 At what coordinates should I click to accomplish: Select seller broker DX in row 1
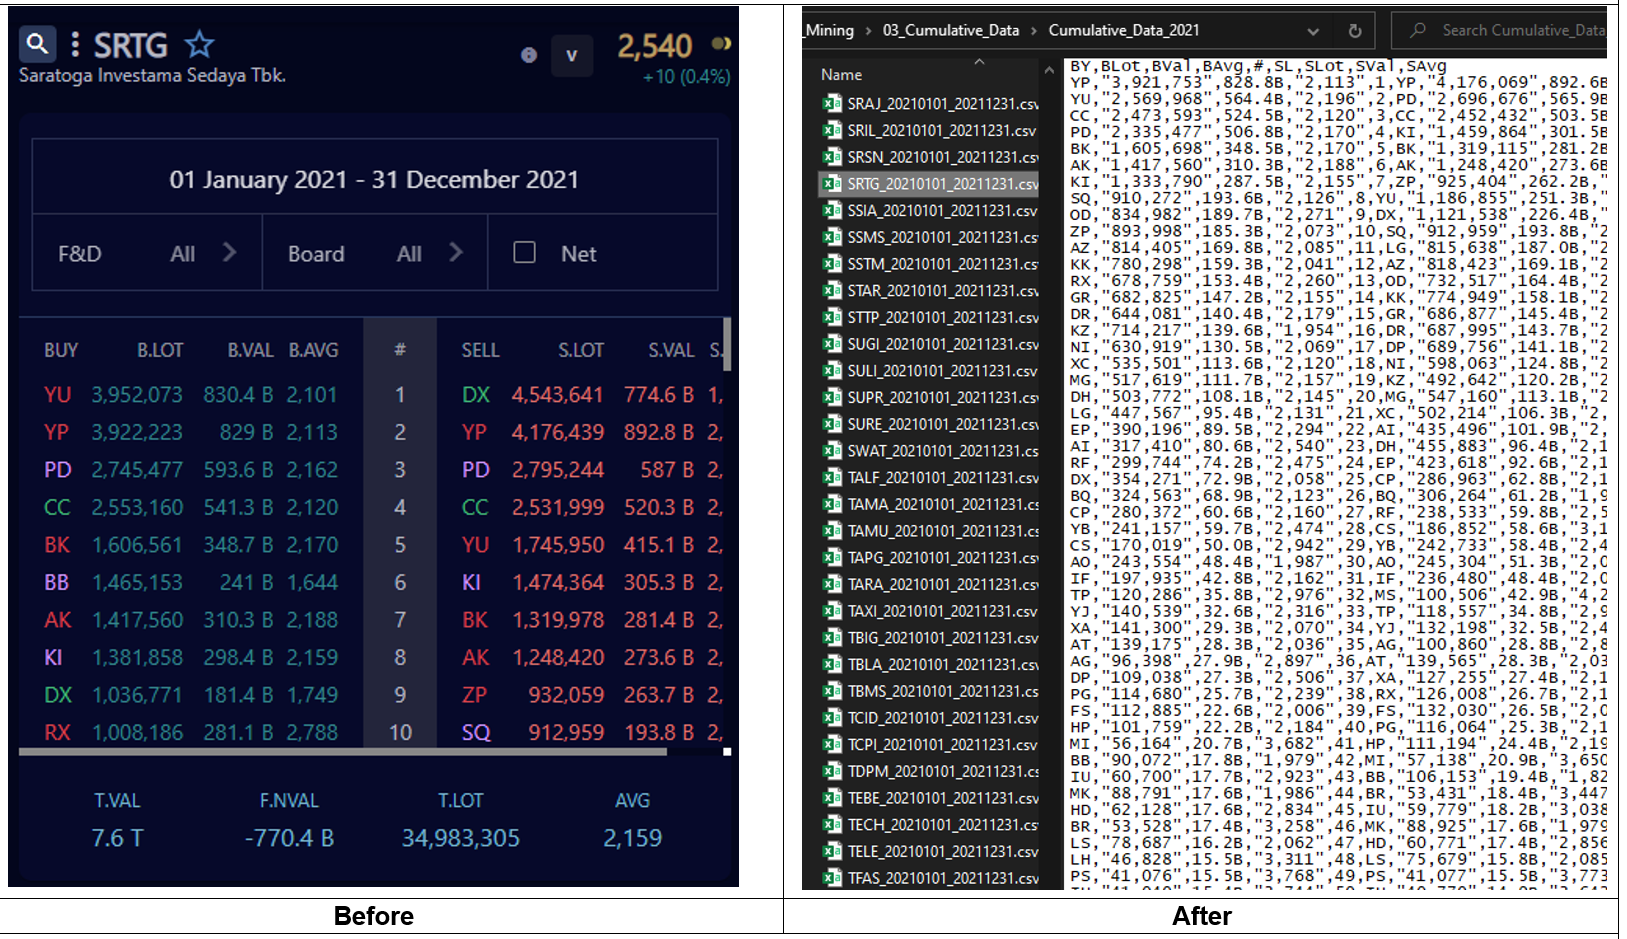(x=476, y=395)
